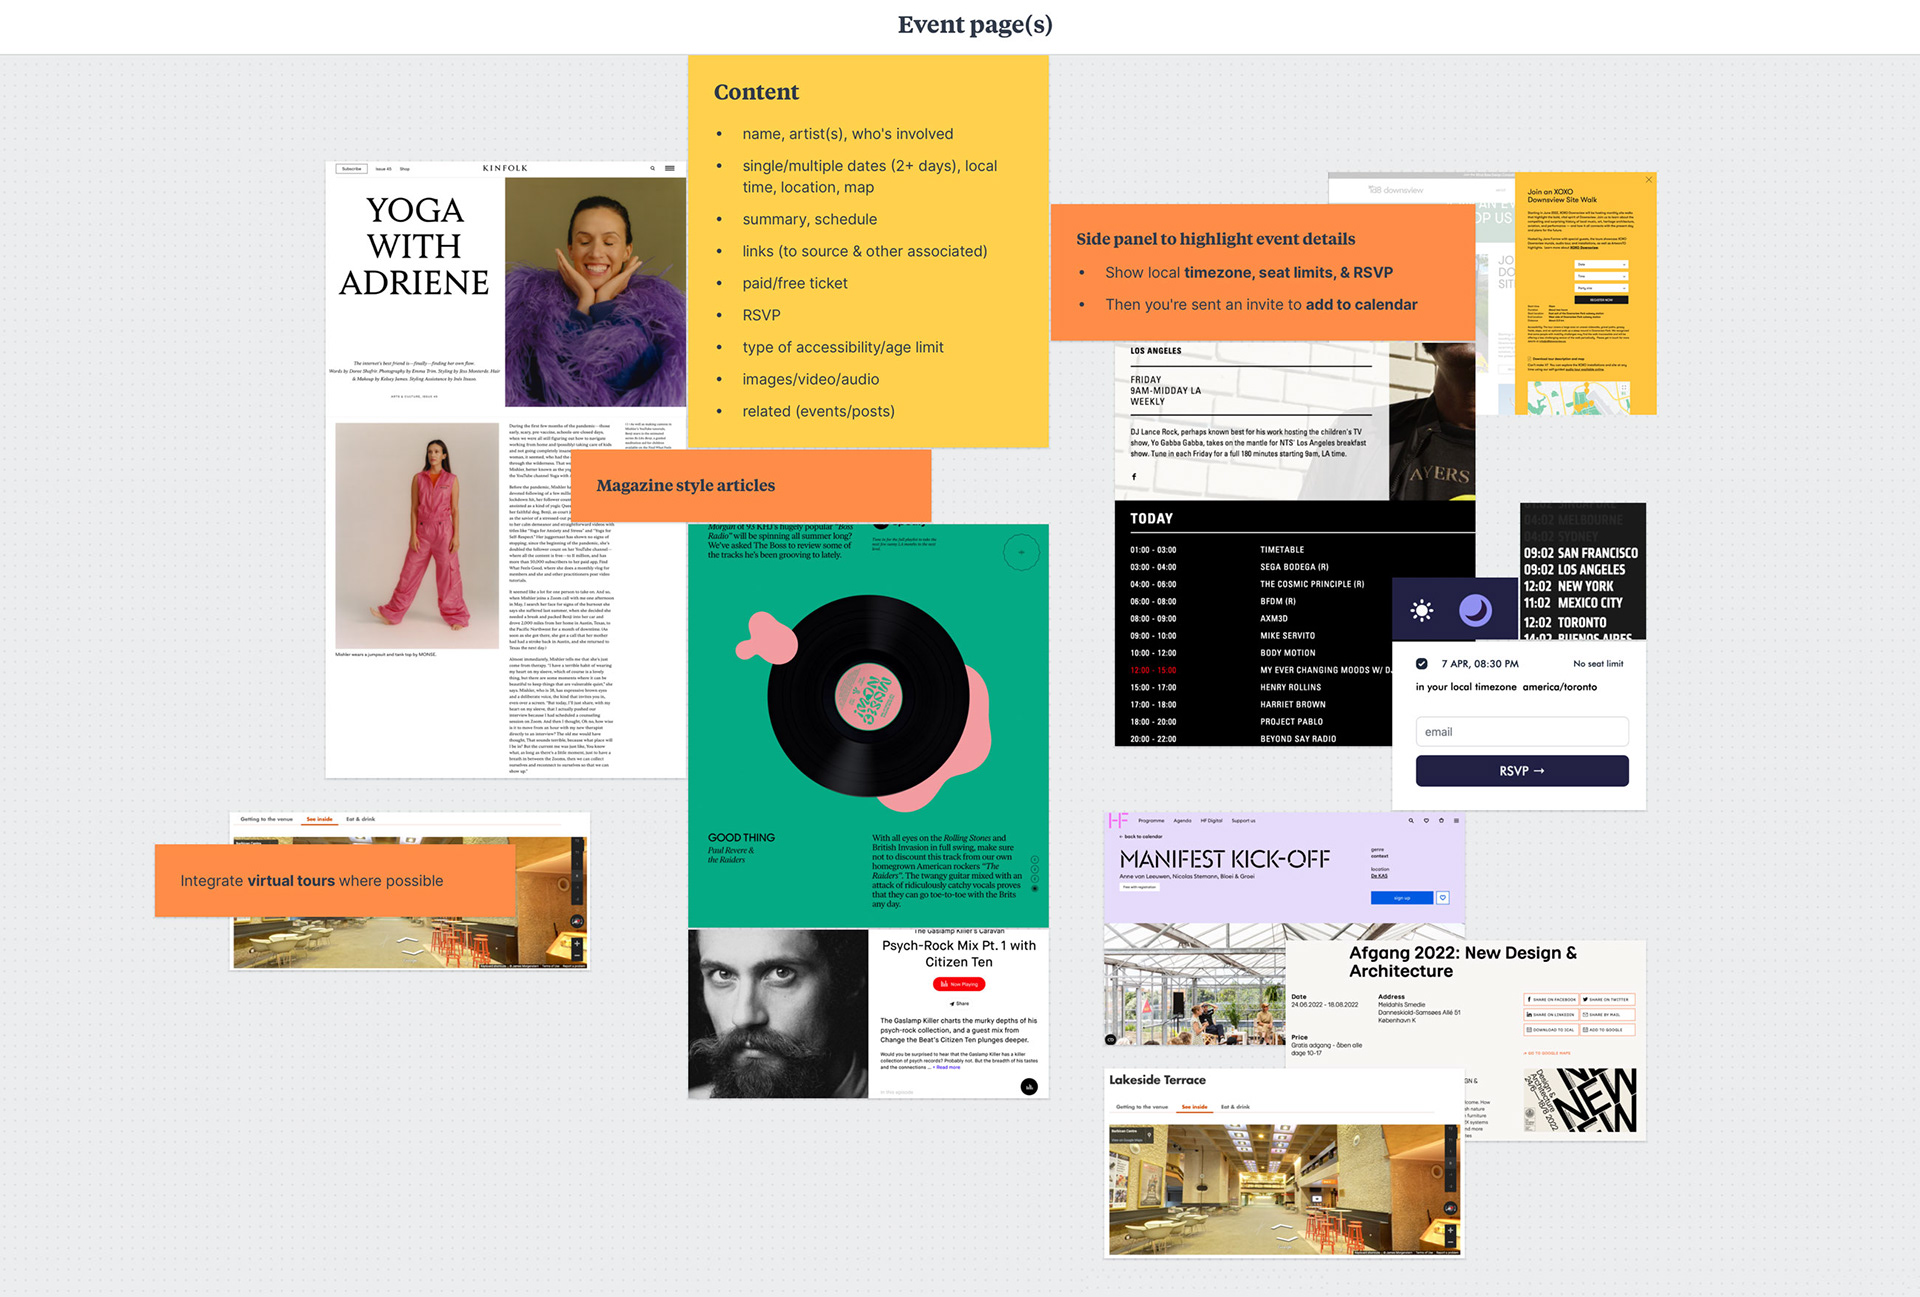Click the red Now Playing button
The height and width of the screenshot is (1297, 1920).
pyautogui.click(x=959, y=984)
